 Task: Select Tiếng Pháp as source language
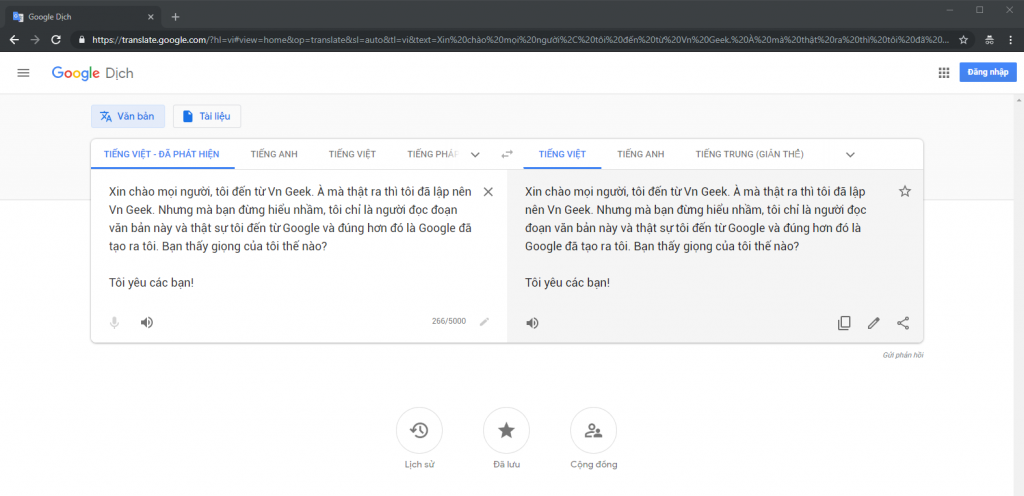click(x=431, y=155)
